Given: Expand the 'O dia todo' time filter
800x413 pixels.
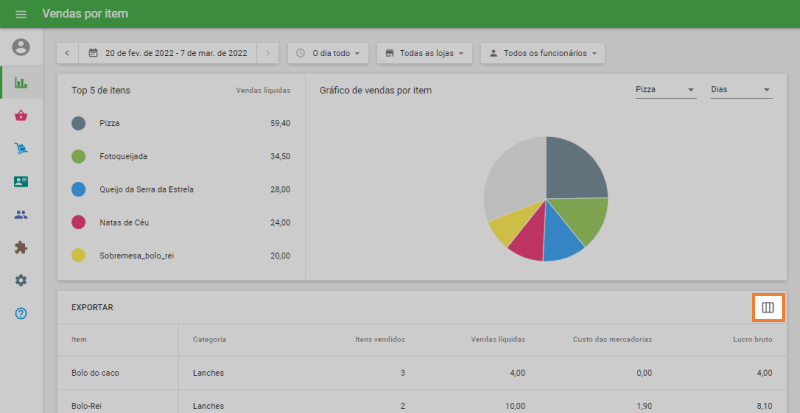Looking at the screenshot, I should tap(328, 53).
